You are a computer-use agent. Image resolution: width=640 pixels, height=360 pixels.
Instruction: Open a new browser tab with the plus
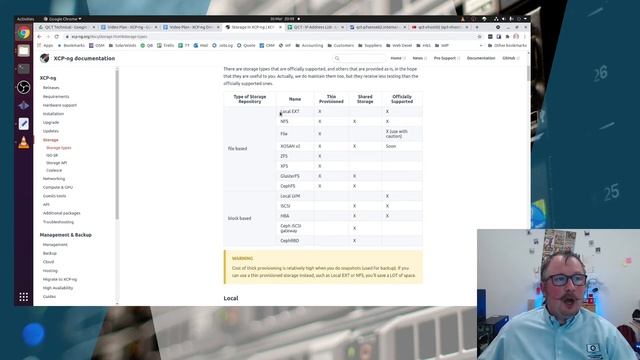click(477, 27)
